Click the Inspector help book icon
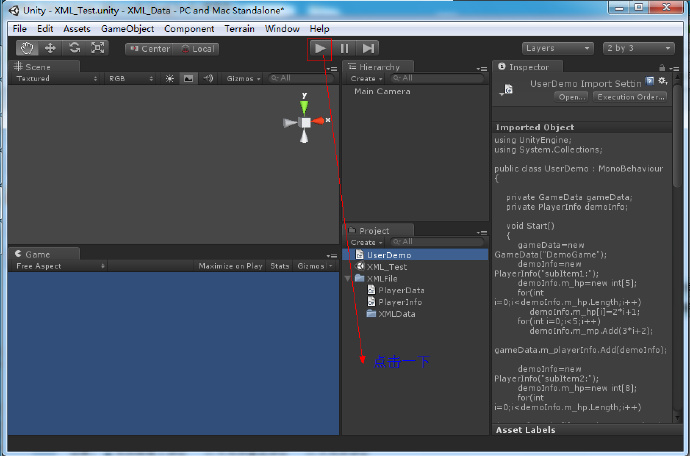The image size is (690, 456). (x=650, y=81)
